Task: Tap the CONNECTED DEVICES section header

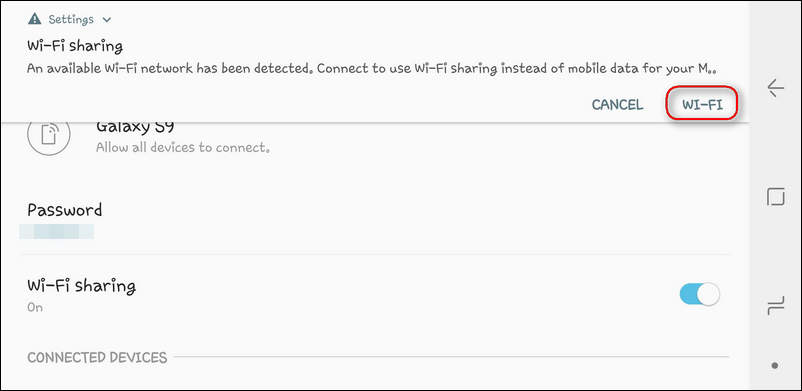Action: pos(97,357)
